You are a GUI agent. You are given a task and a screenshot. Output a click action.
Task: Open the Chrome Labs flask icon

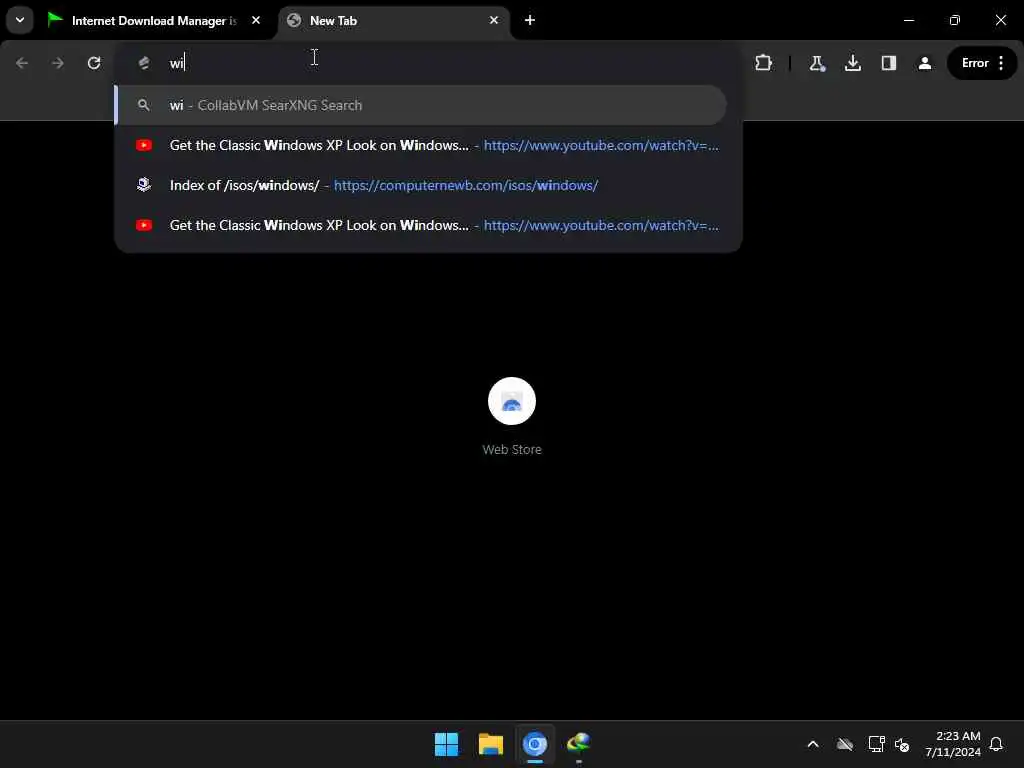(816, 63)
